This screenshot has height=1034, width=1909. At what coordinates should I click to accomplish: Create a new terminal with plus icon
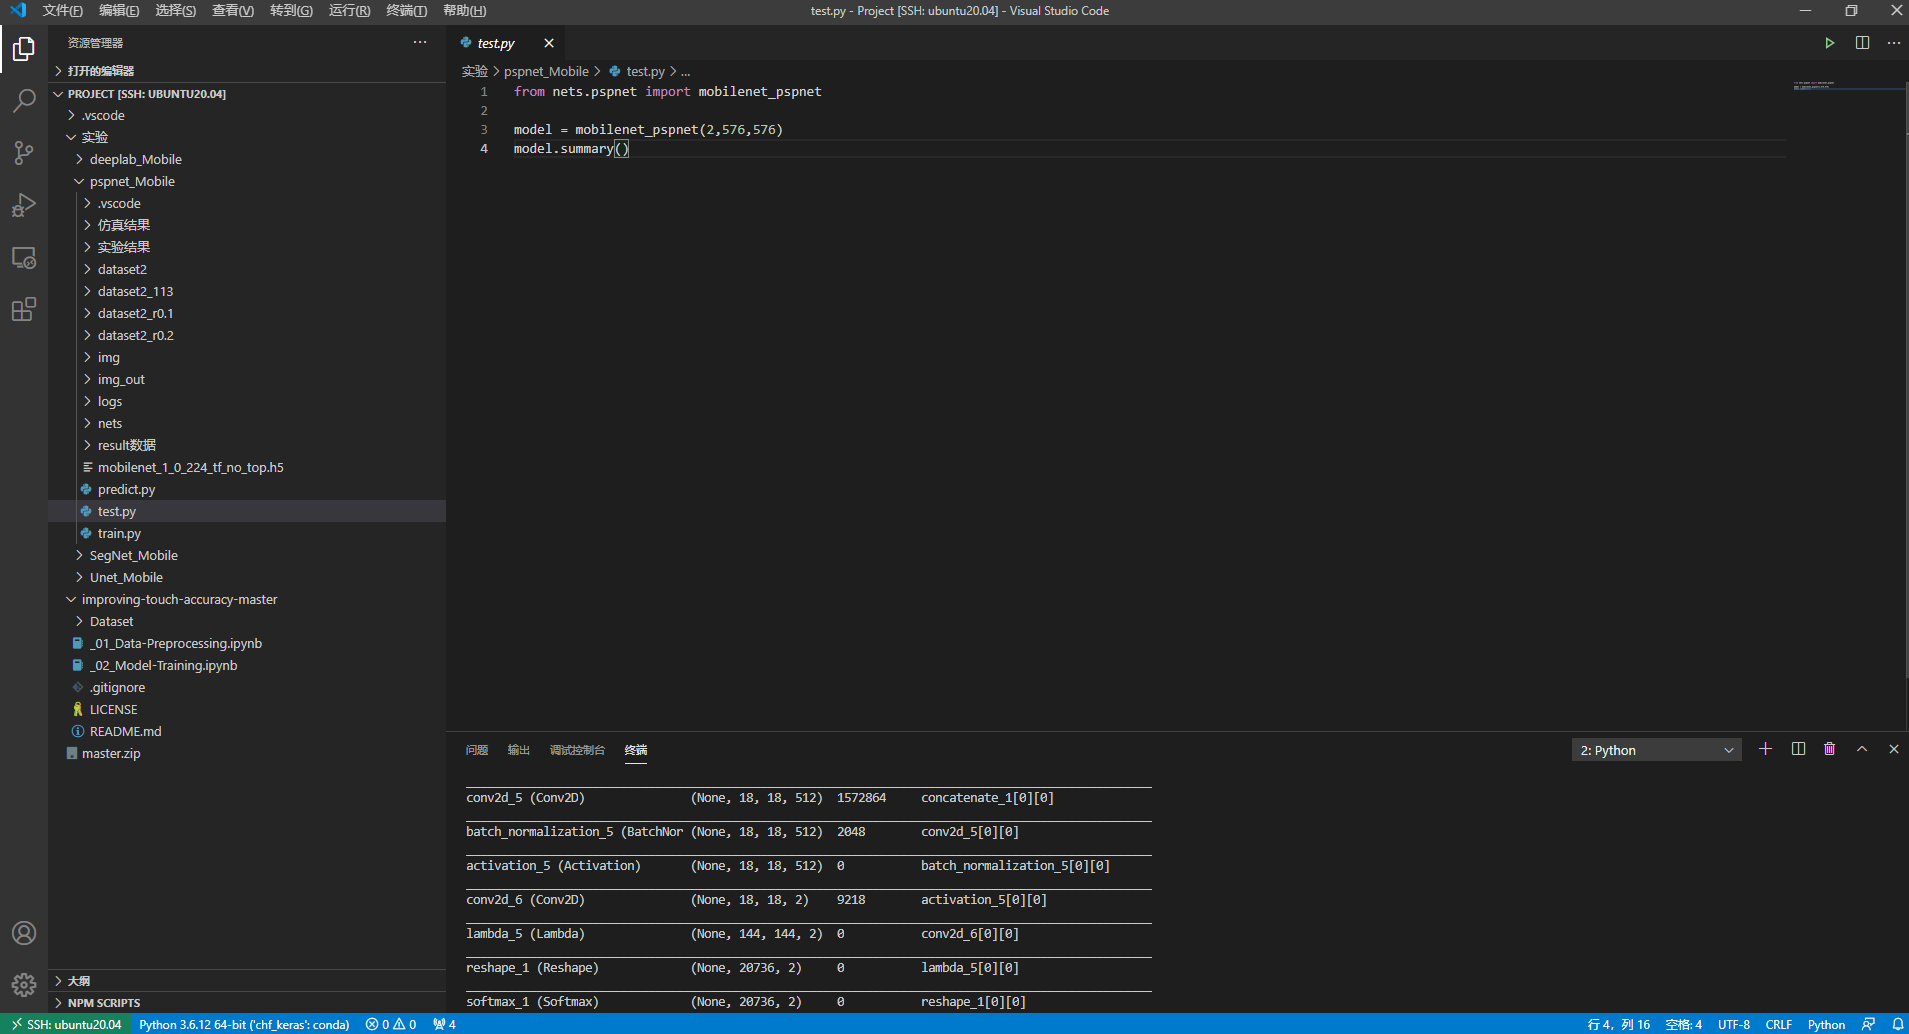[1765, 748]
